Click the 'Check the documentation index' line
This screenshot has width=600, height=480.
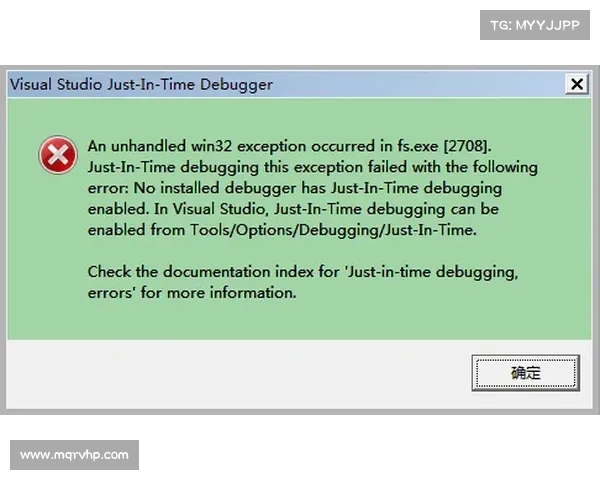pyautogui.click(x=303, y=272)
